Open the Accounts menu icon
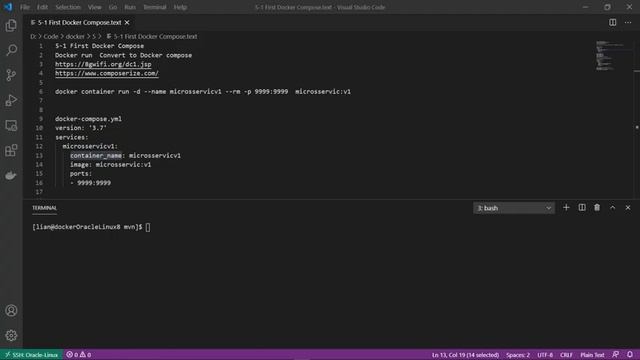Screen dimensions: 640x360 coord(11,311)
